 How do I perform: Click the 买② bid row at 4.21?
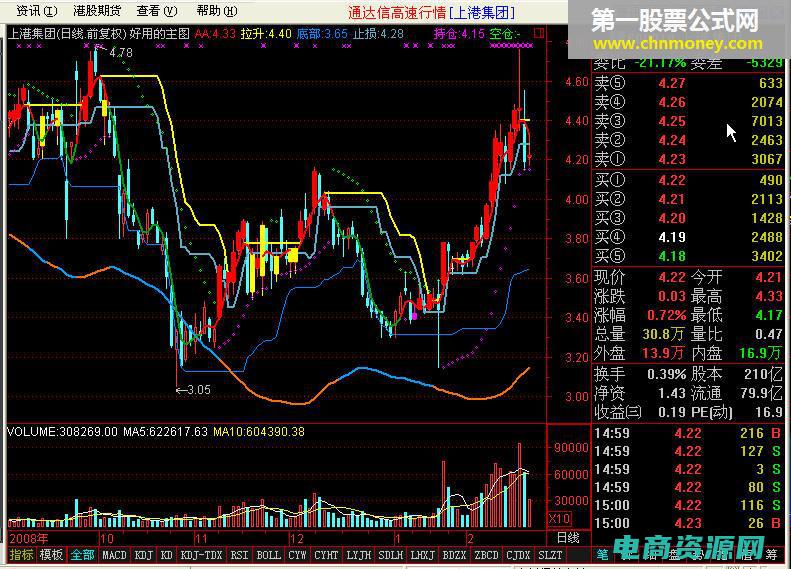pyautogui.click(x=688, y=199)
